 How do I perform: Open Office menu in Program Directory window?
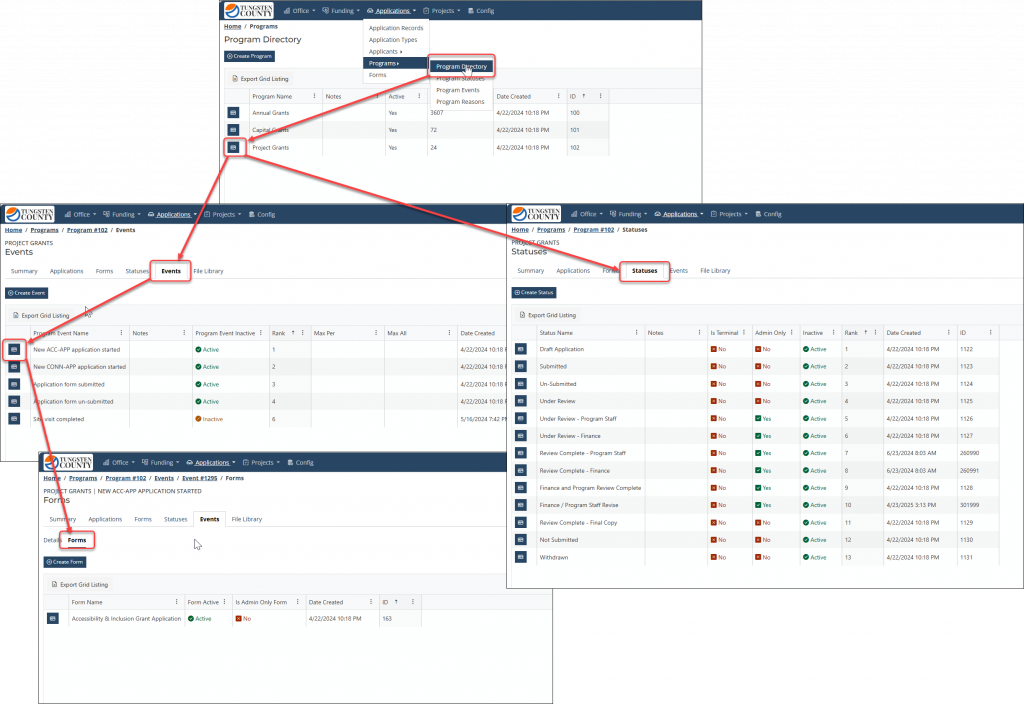click(300, 11)
